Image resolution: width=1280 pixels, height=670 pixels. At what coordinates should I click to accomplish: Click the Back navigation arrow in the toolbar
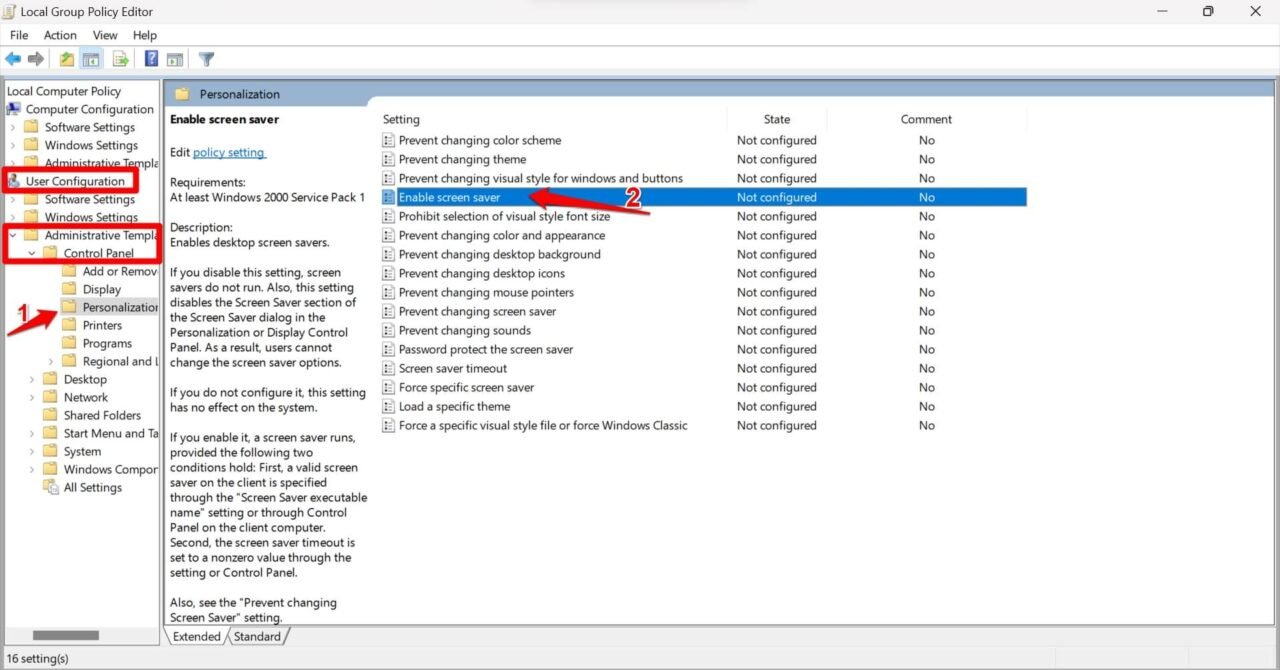coord(13,58)
